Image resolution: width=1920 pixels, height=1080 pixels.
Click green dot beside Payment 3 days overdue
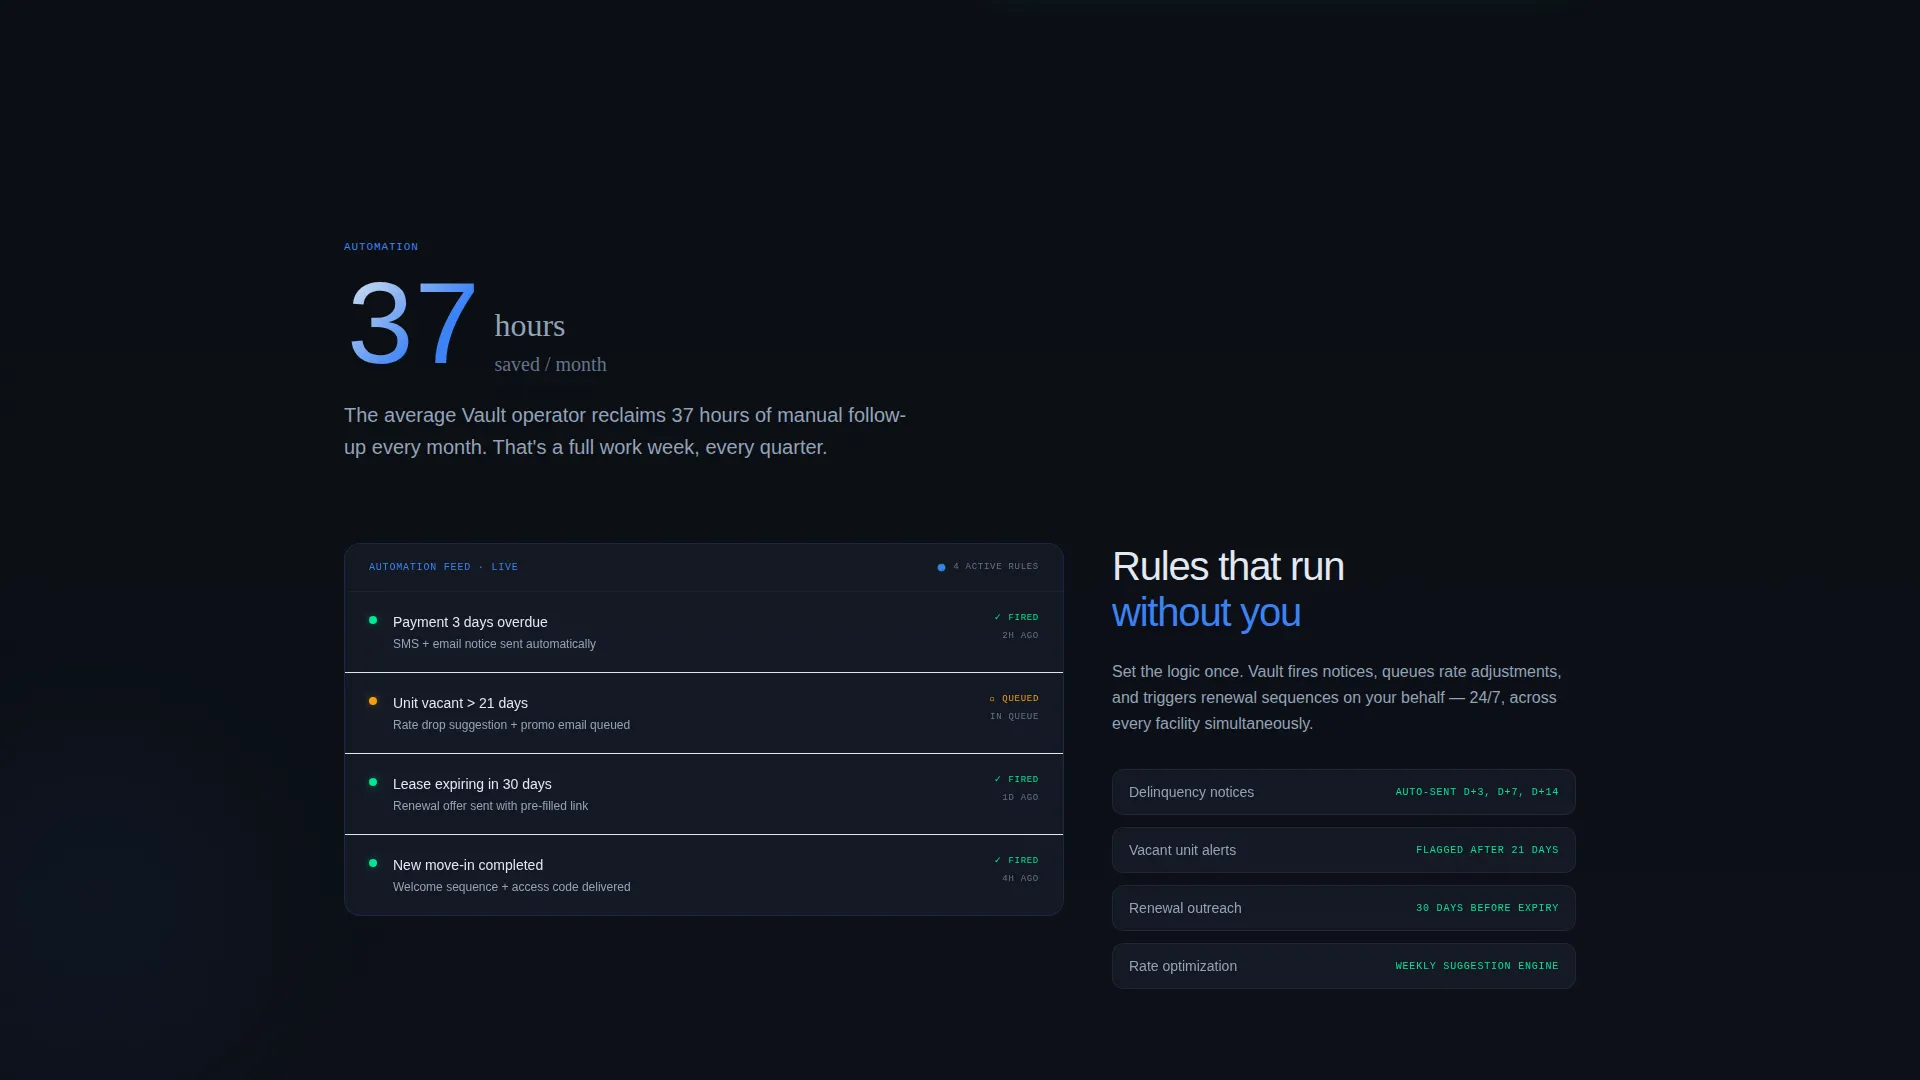[373, 620]
